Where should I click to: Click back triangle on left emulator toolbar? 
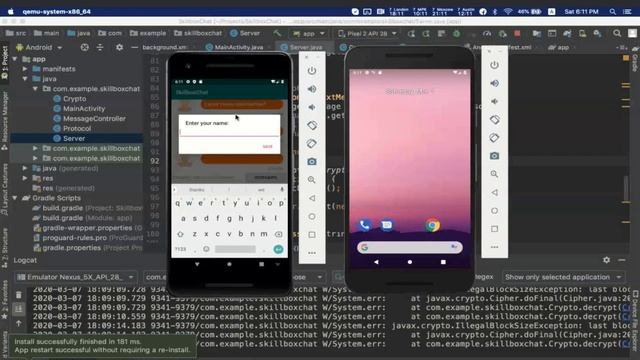coord(312,198)
